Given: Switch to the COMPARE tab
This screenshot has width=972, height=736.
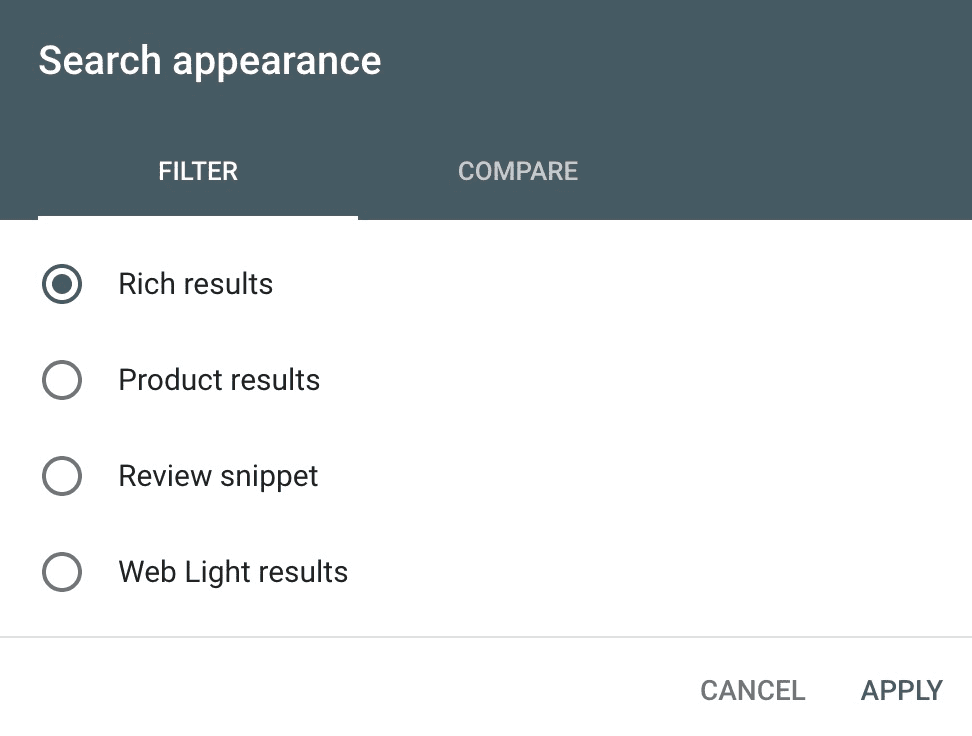Looking at the screenshot, I should pyautogui.click(x=517, y=171).
